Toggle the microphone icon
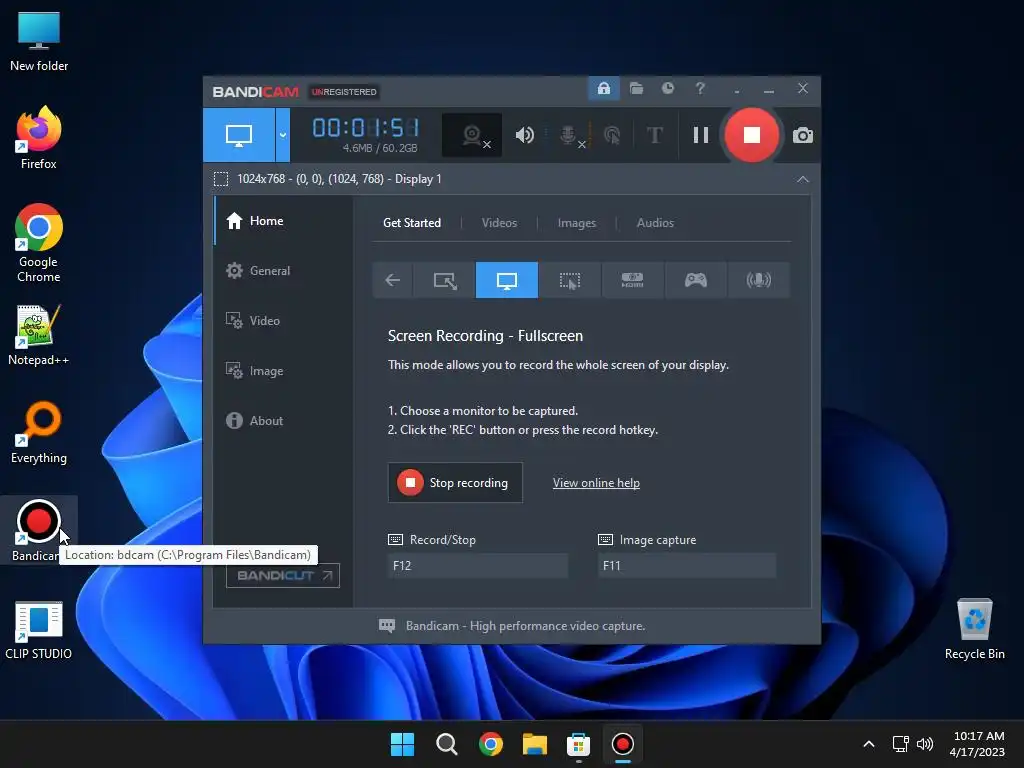 [569, 135]
